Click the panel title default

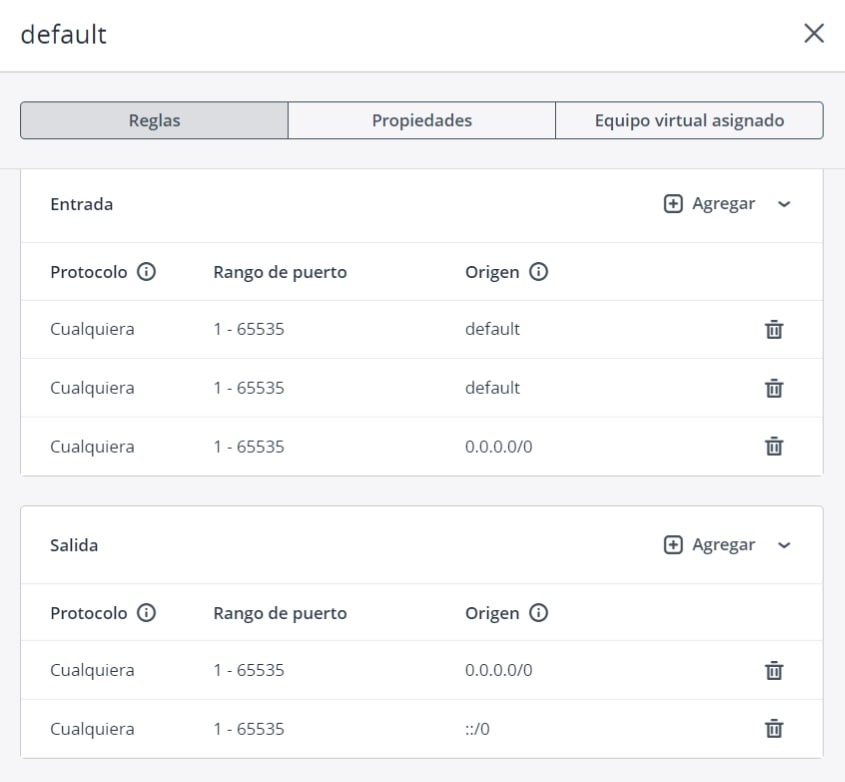point(64,34)
